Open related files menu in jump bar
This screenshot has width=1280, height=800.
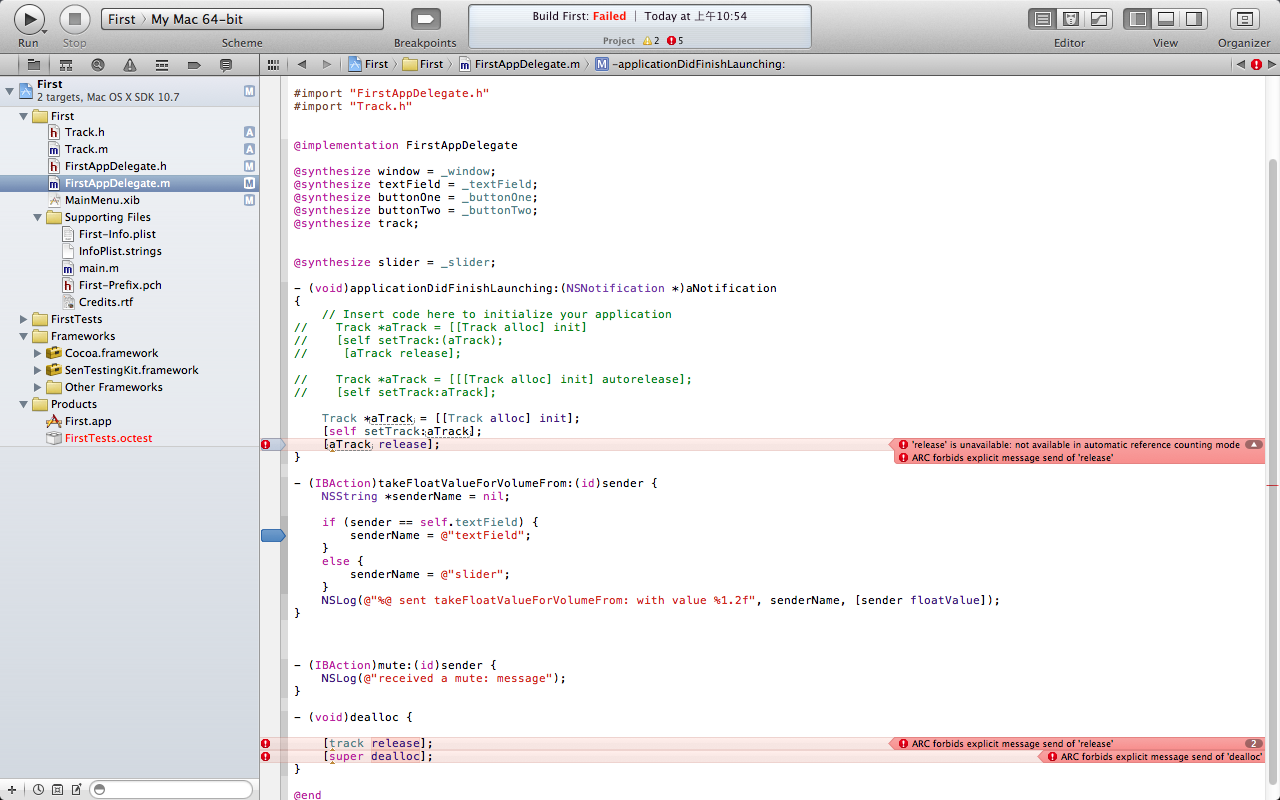273,64
